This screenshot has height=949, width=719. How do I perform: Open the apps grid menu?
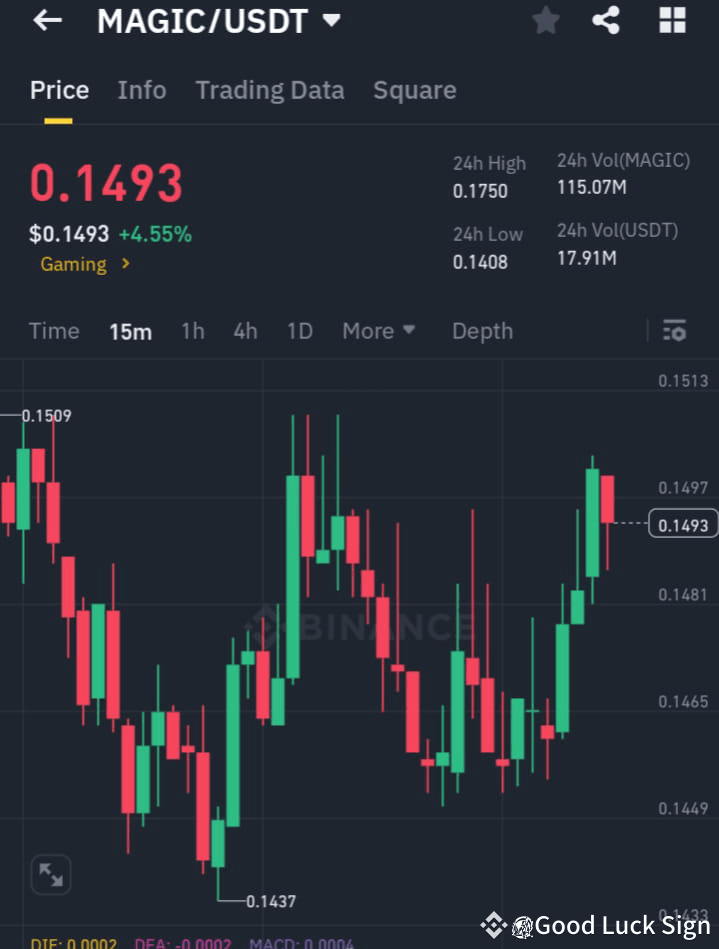click(x=671, y=20)
